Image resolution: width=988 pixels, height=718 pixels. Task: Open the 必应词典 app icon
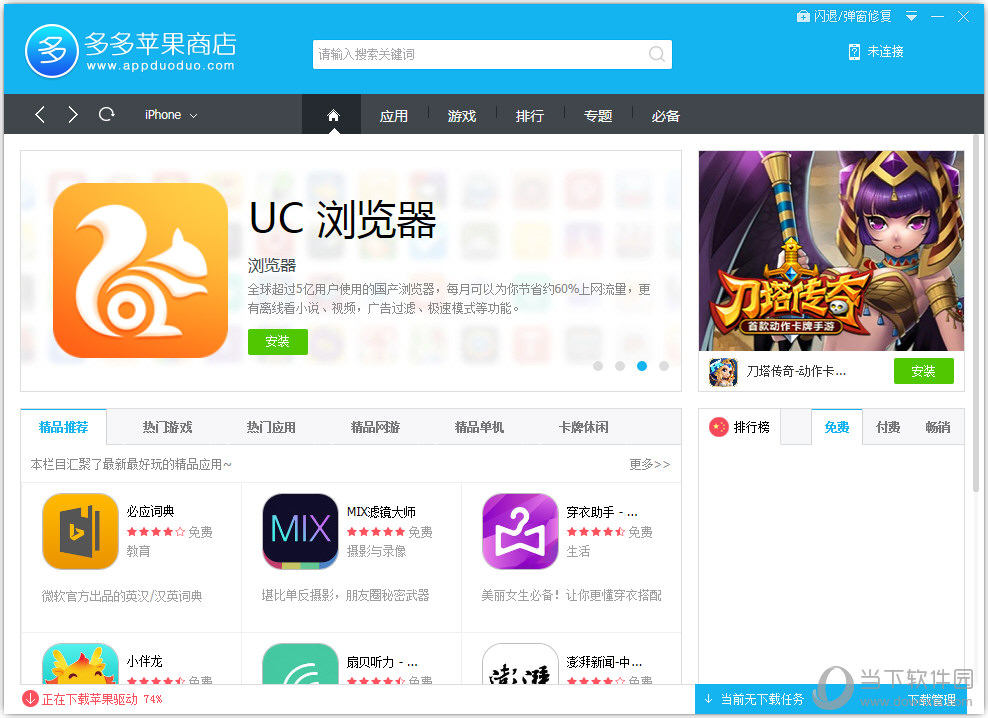point(80,531)
